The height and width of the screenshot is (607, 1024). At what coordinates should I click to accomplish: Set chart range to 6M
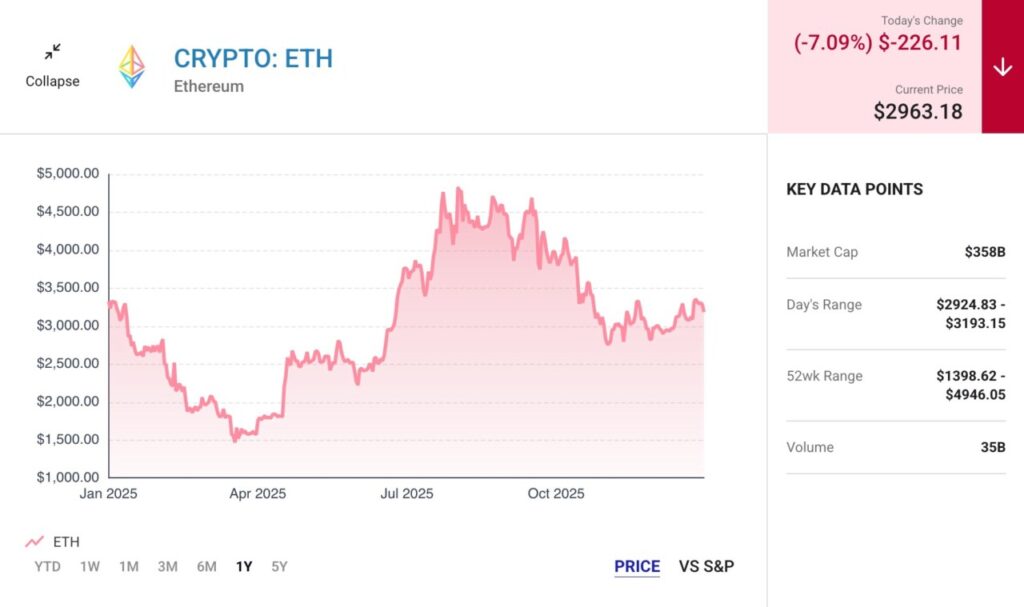pos(206,567)
